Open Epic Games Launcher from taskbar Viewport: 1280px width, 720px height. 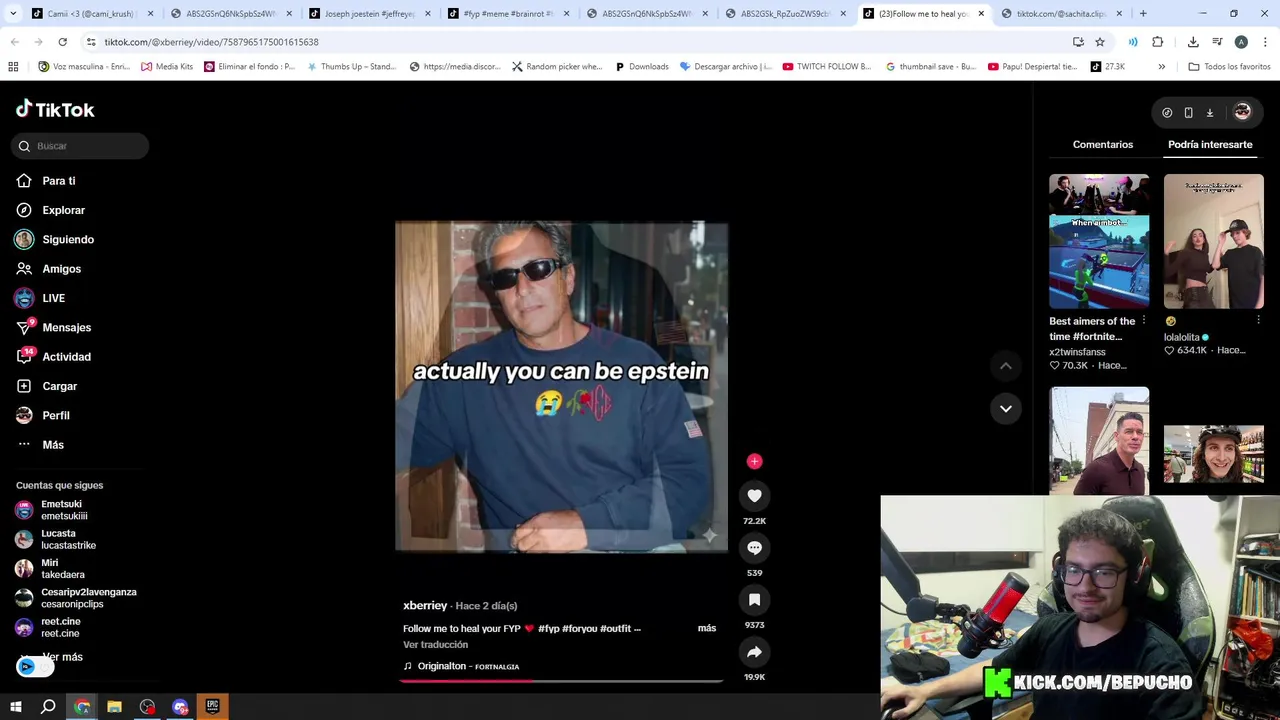(x=212, y=707)
